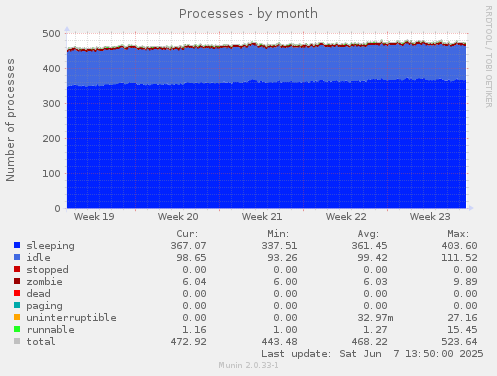Click zombie maximum value 9.89

pos(465,282)
